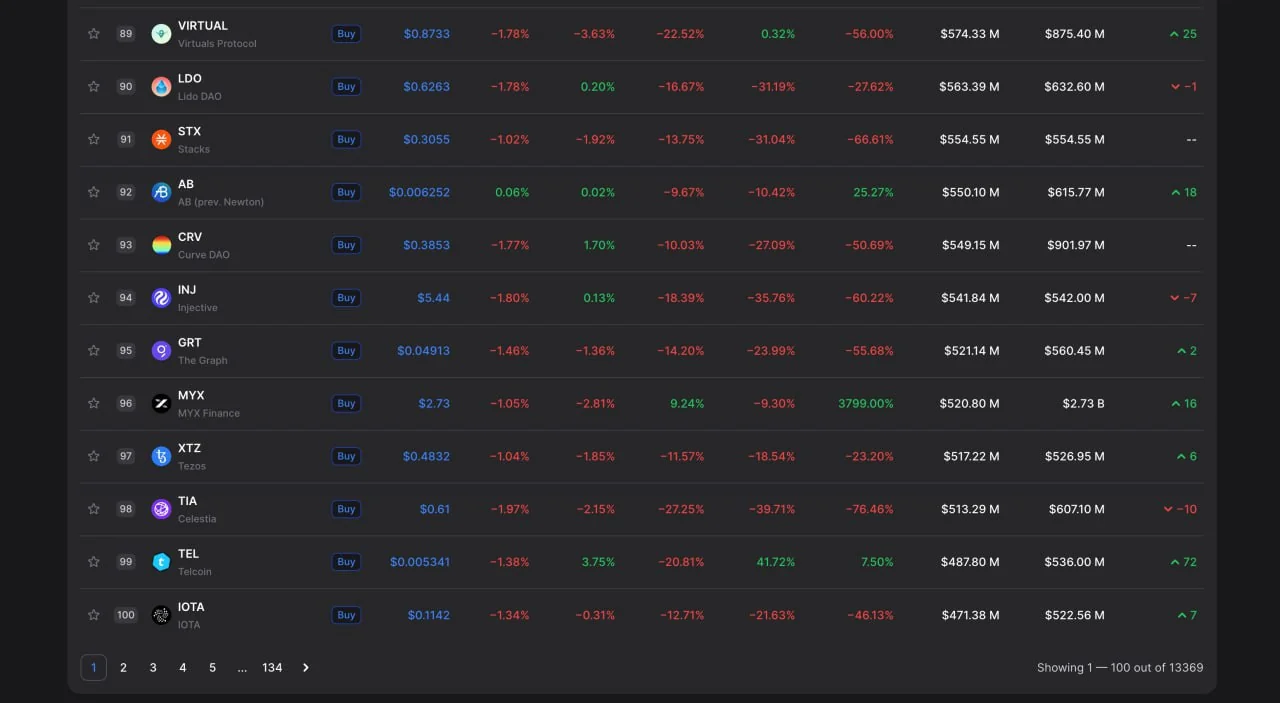Open the Celestia TIA coin name link
Viewport: 1280px width, 703px height.
tap(187, 501)
